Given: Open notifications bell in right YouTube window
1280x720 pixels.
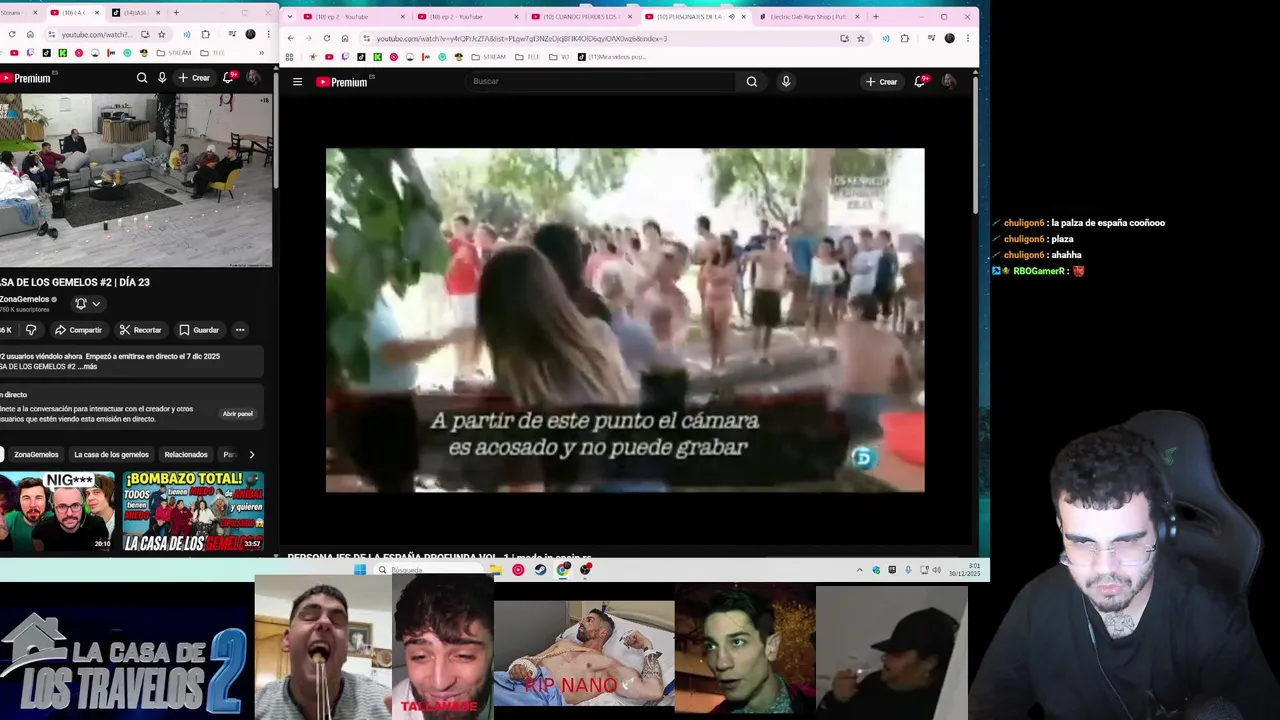Looking at the screenshot, I should click(x=920, y=81).
